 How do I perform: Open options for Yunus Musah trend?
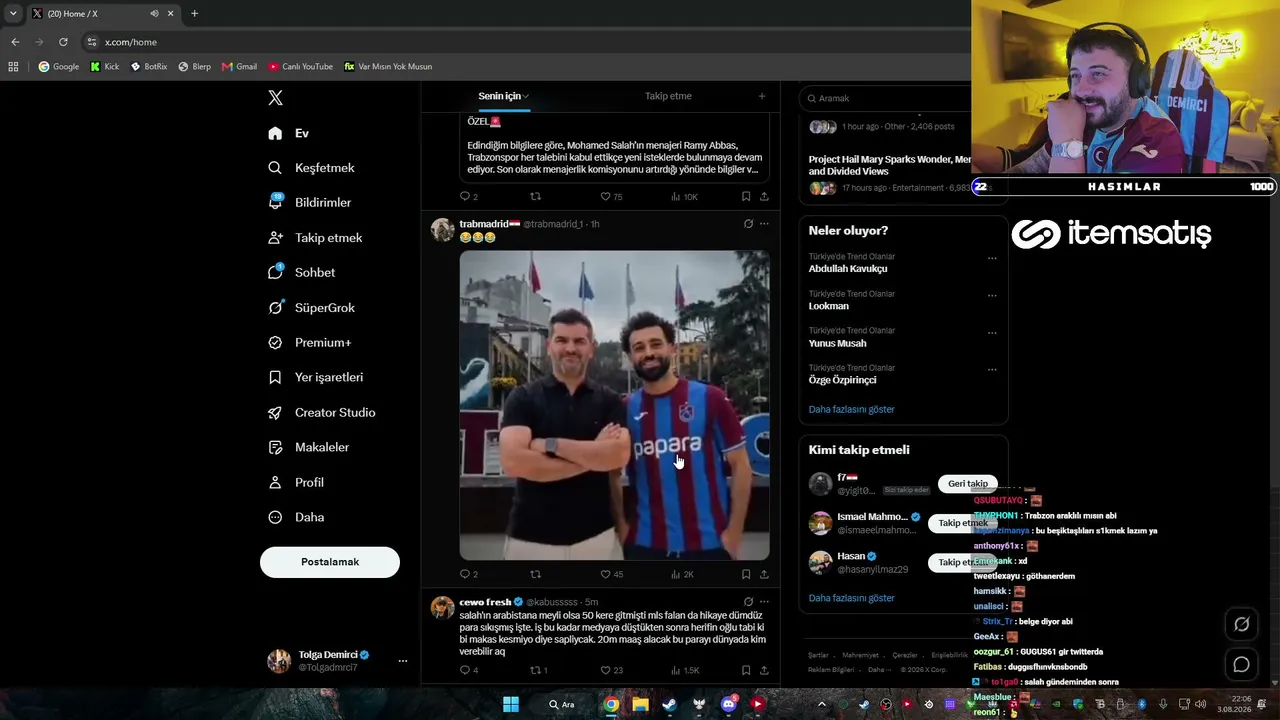coord(992,332)
